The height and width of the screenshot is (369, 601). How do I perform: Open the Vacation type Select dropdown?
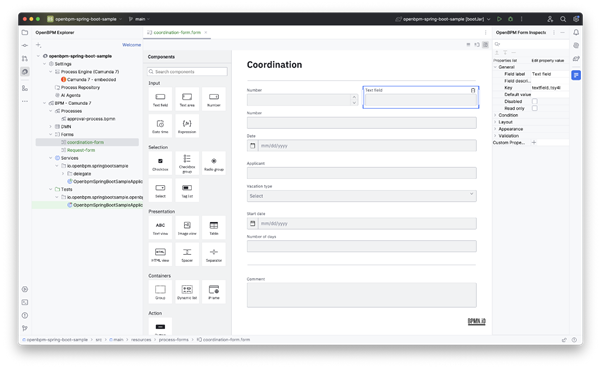coord(361,196)
